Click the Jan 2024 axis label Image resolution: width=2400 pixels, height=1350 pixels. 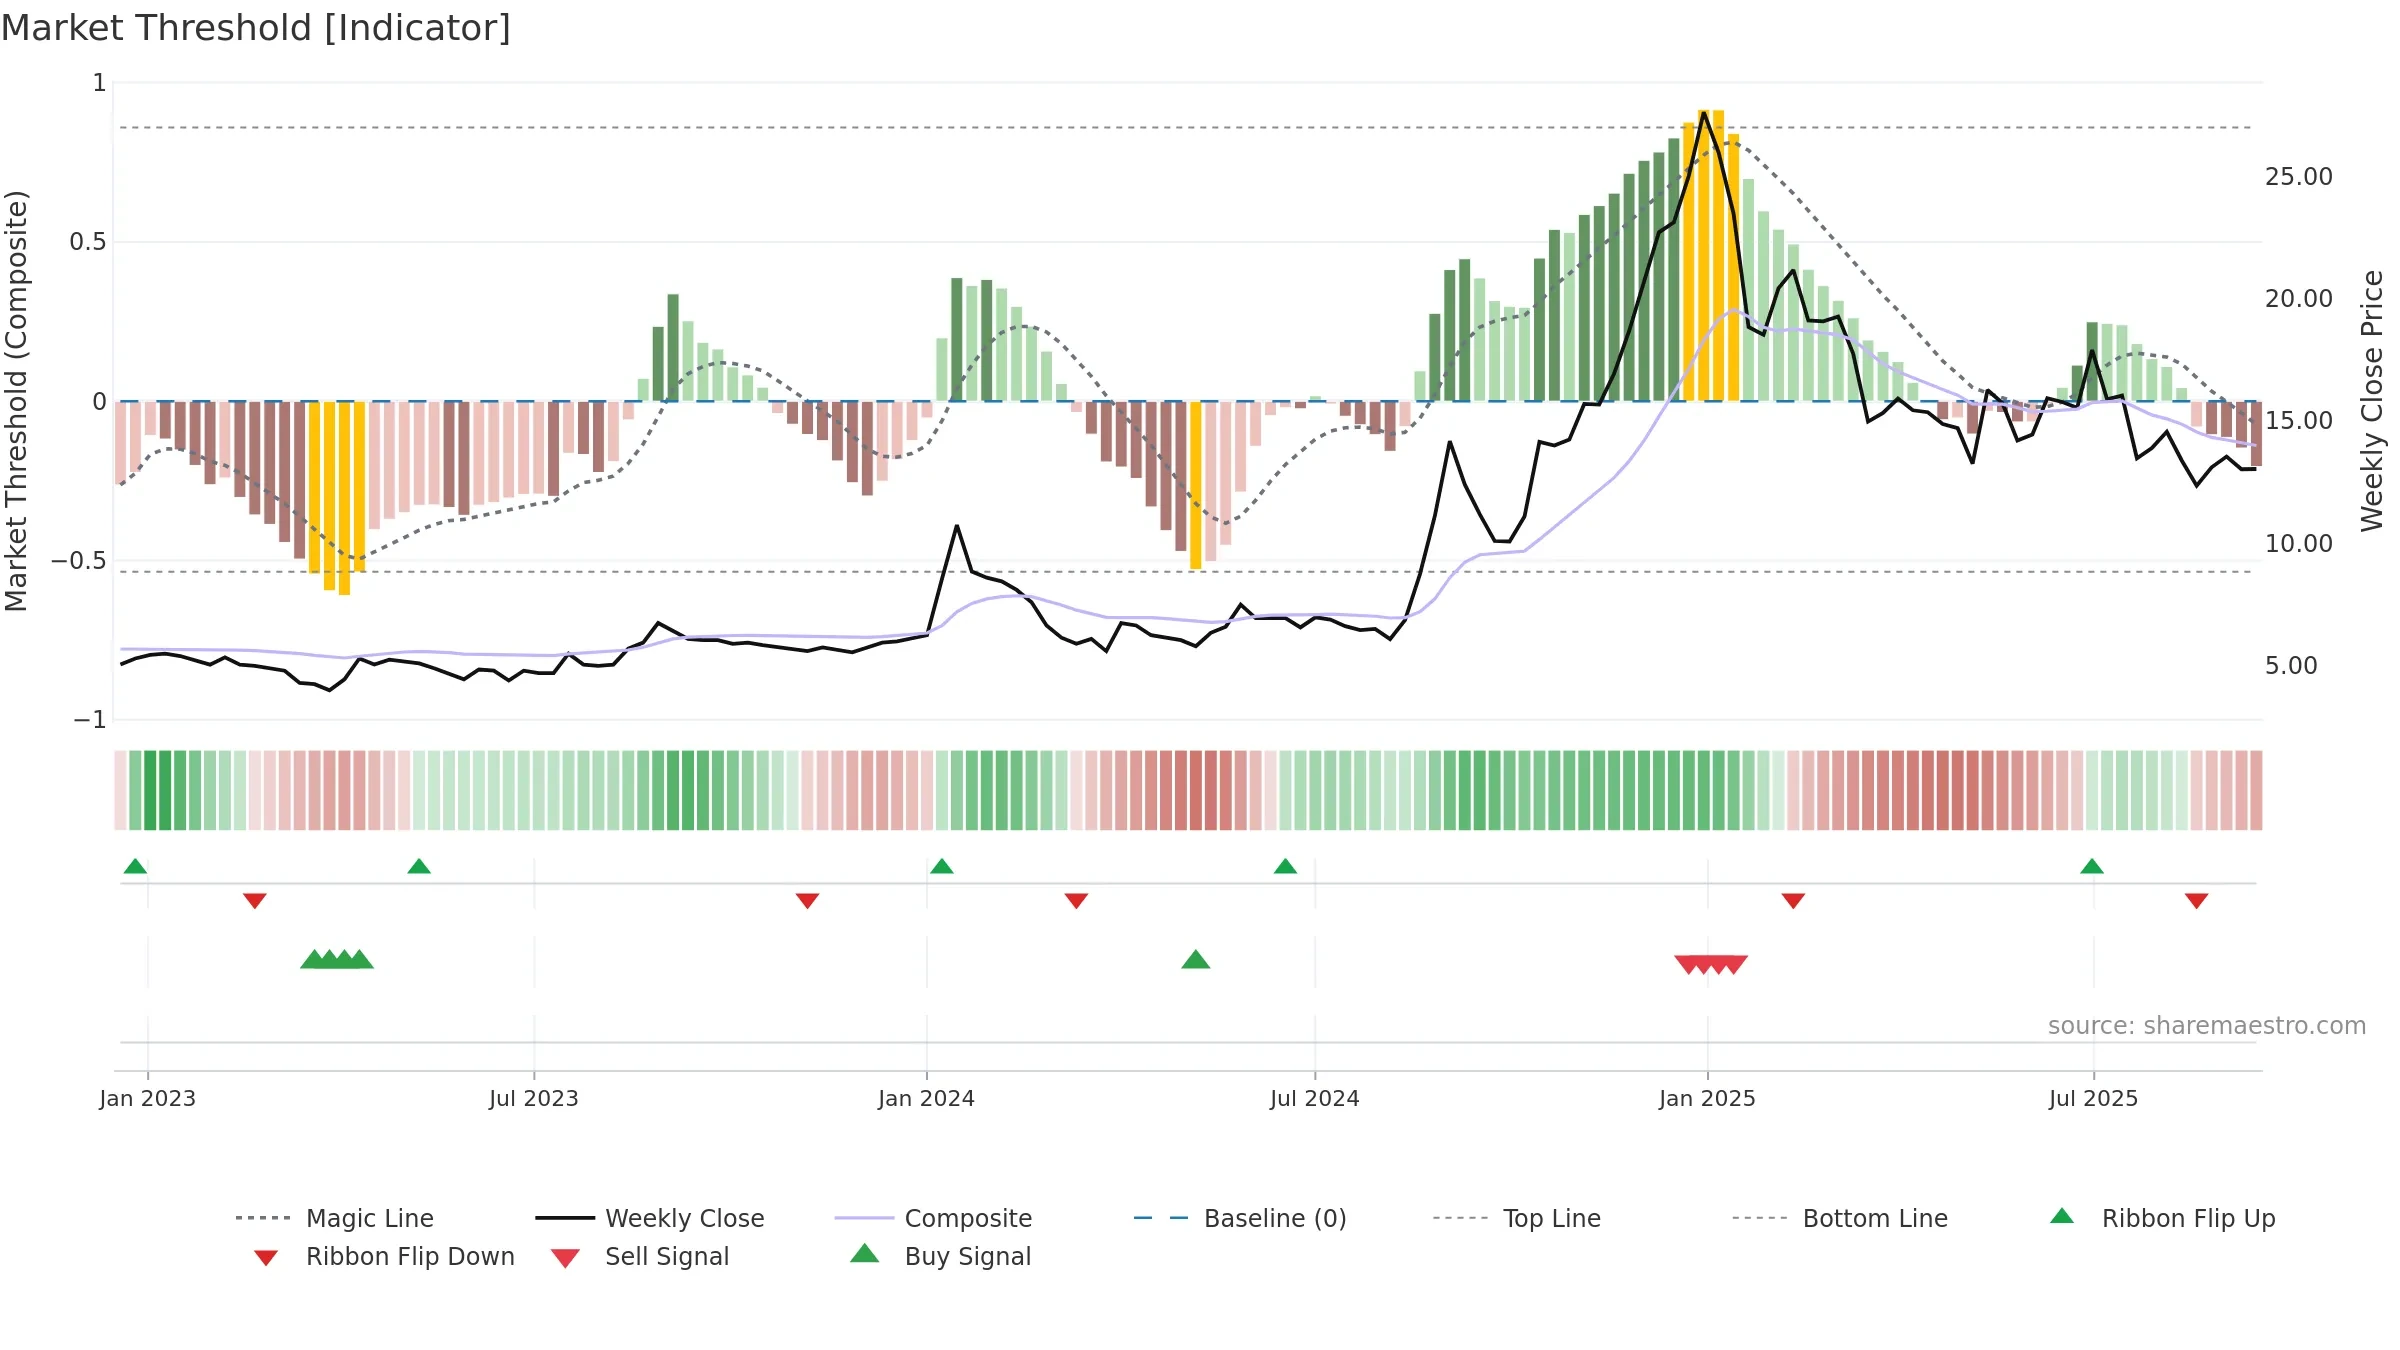[x=927, y=1099]
